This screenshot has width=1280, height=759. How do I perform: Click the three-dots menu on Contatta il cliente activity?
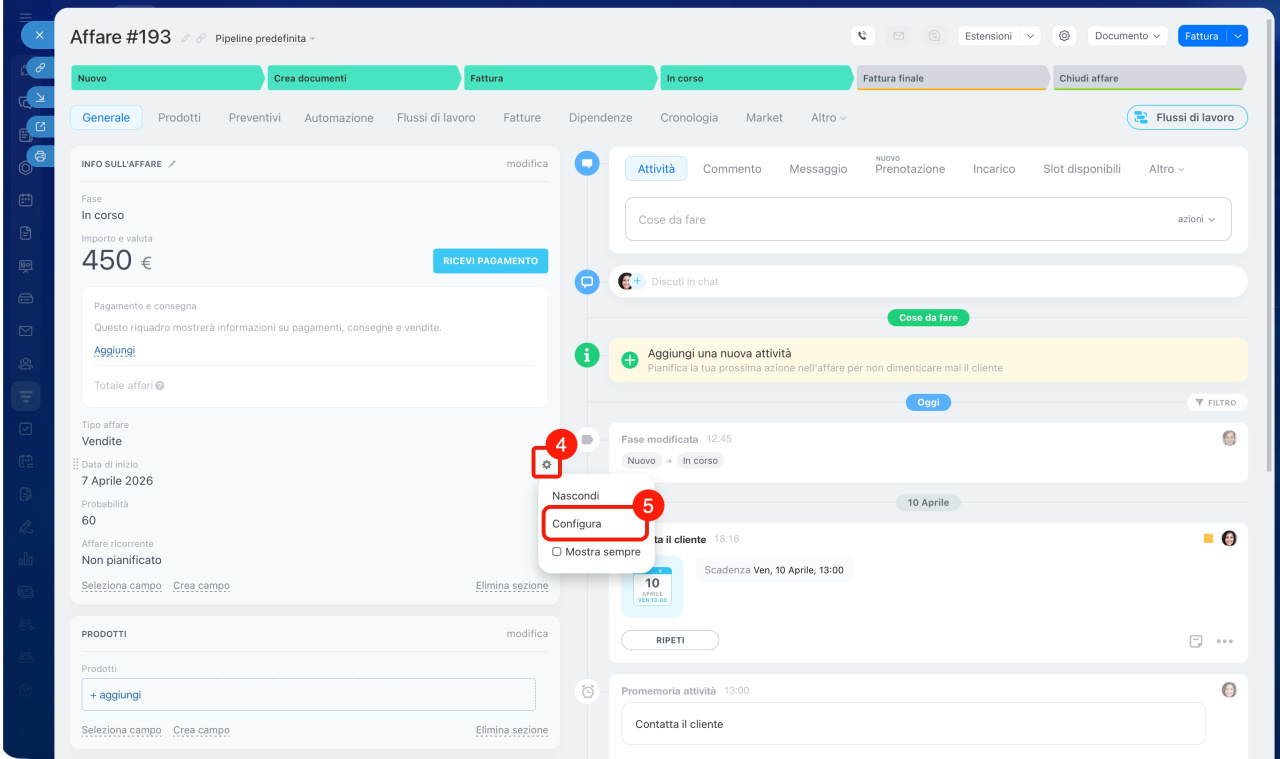pos(1224,641)
